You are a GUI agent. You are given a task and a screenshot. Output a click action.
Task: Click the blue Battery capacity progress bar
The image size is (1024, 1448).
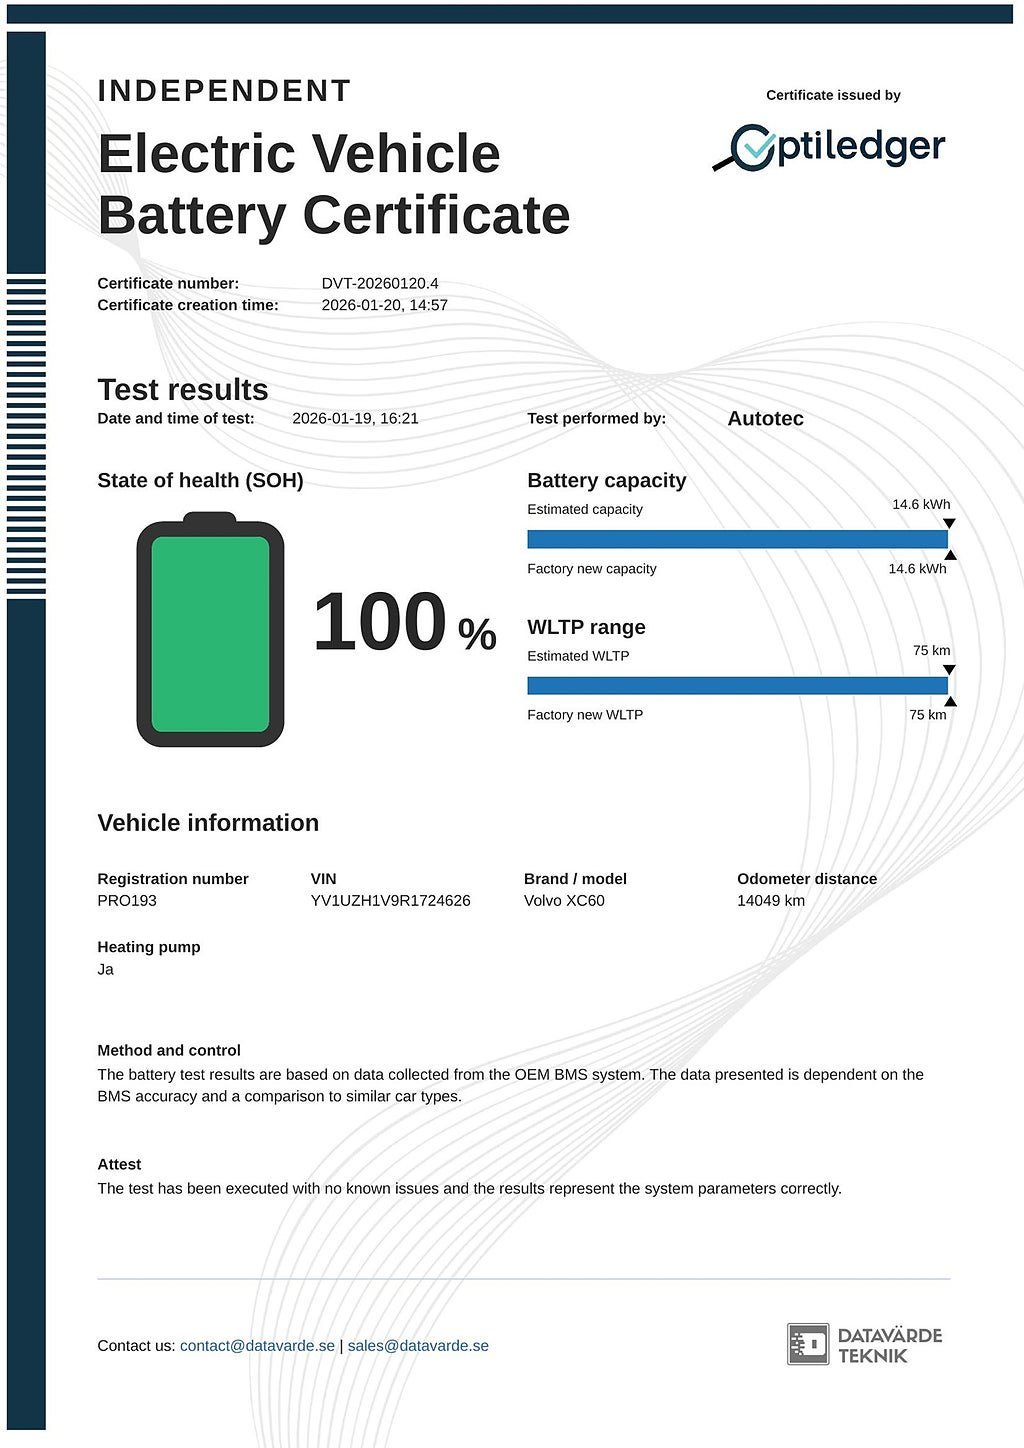point(737,539)
